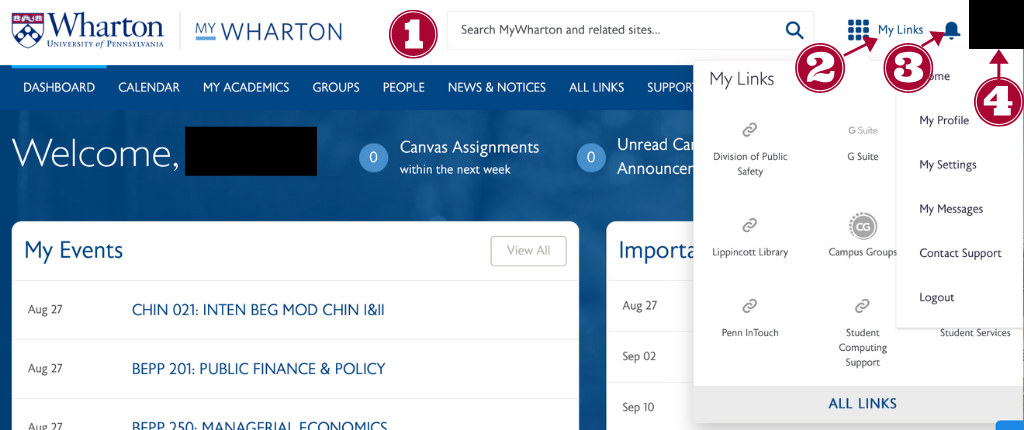The height and width of the screenshot is (430, 1024).
Task: Click the MY WHARTON logo text
Action: (268, 31)
